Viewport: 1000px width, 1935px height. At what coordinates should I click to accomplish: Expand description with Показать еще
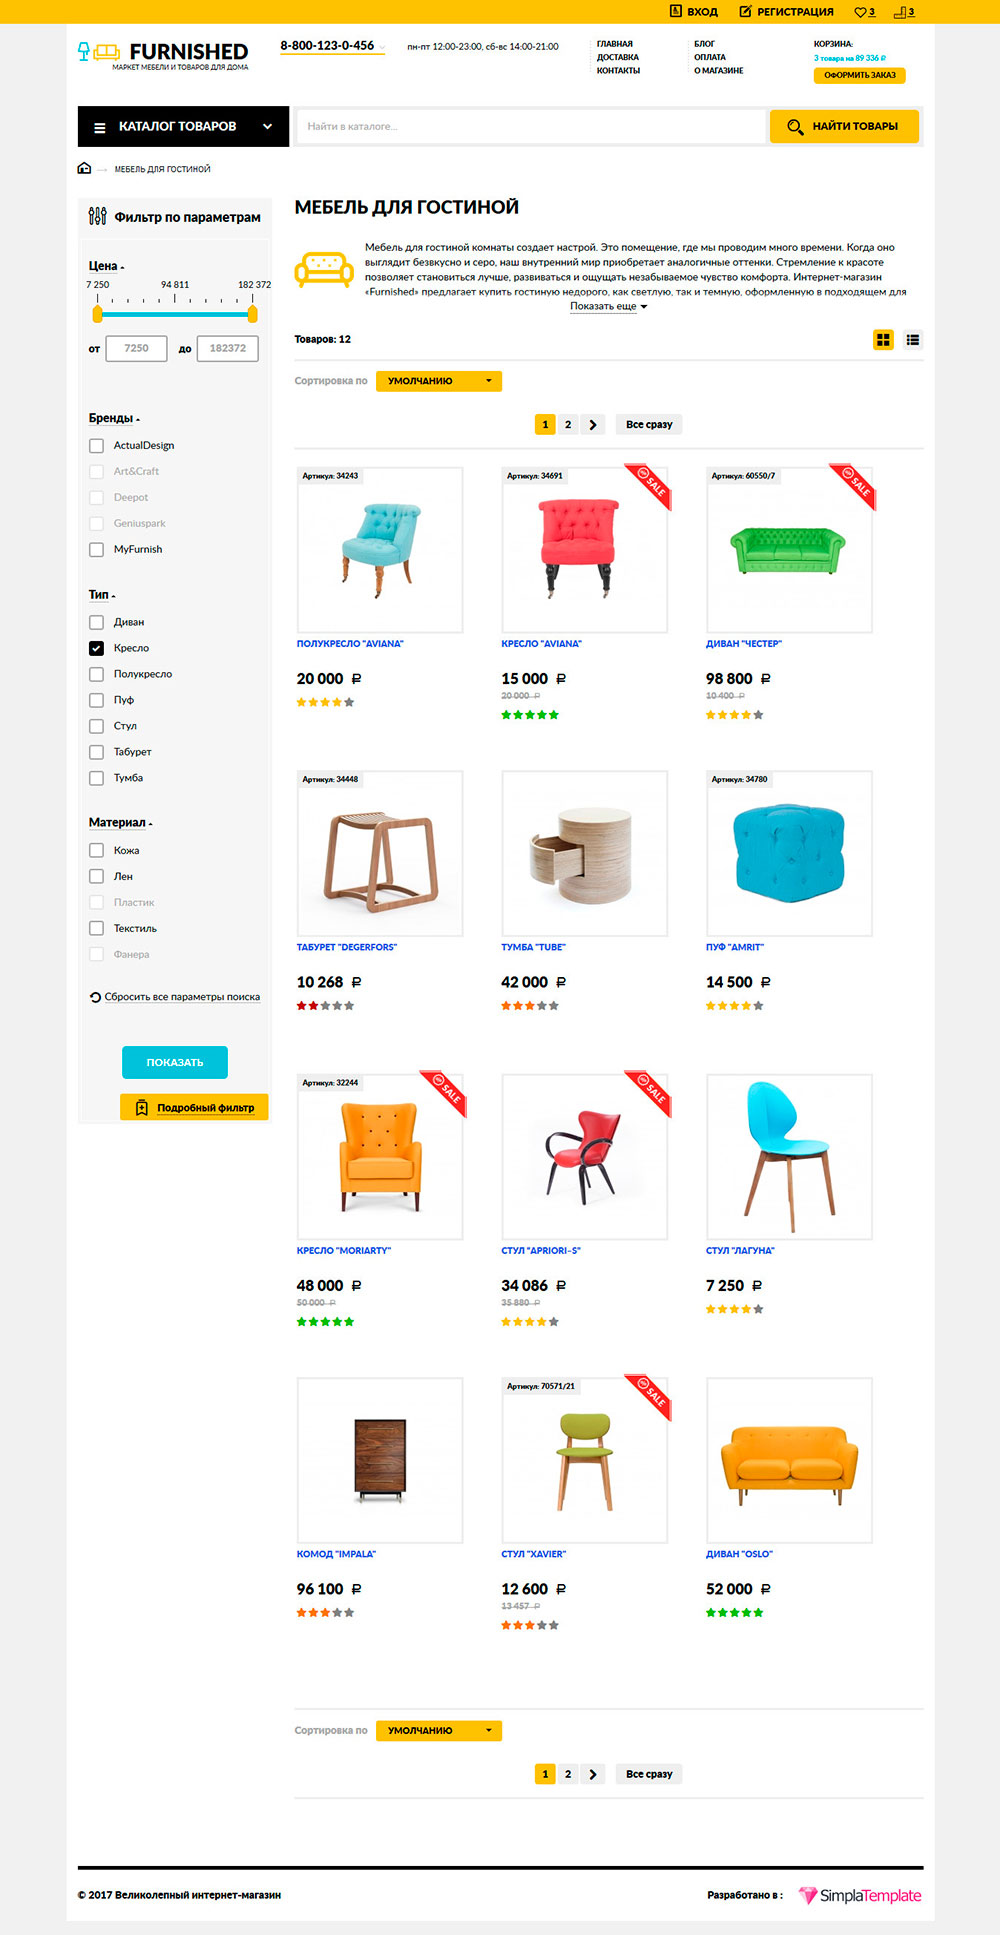coord(608,306)
